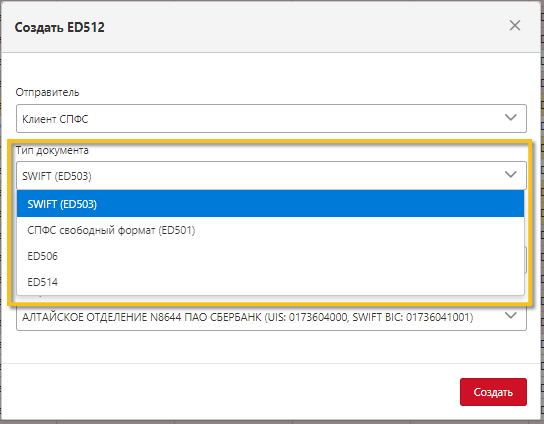Click the chevron arrow in Тип документа field
This screenshot has height=424, width=544.
click(x=511, y=175)
